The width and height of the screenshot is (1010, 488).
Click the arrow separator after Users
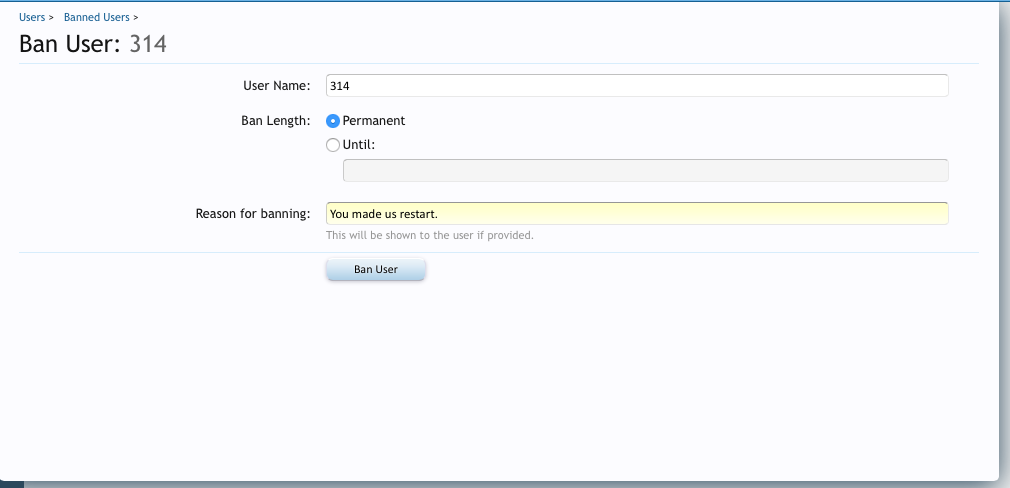click(x=51, y=18)
